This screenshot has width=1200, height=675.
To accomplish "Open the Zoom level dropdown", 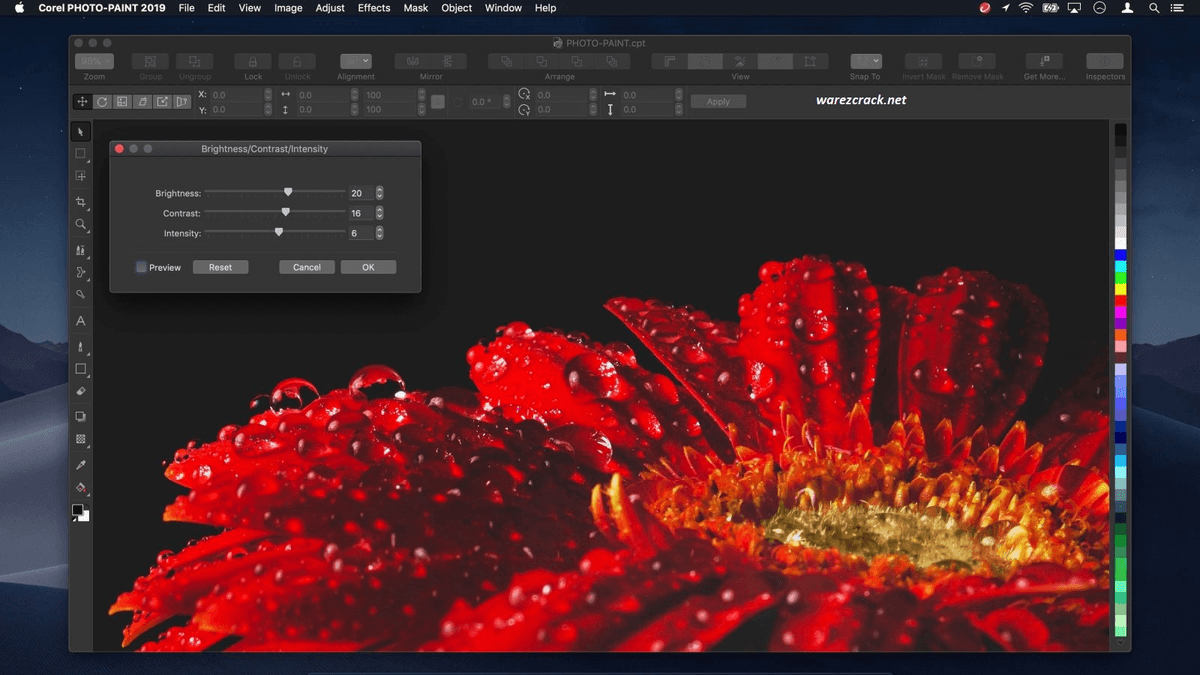I will 94,62.
